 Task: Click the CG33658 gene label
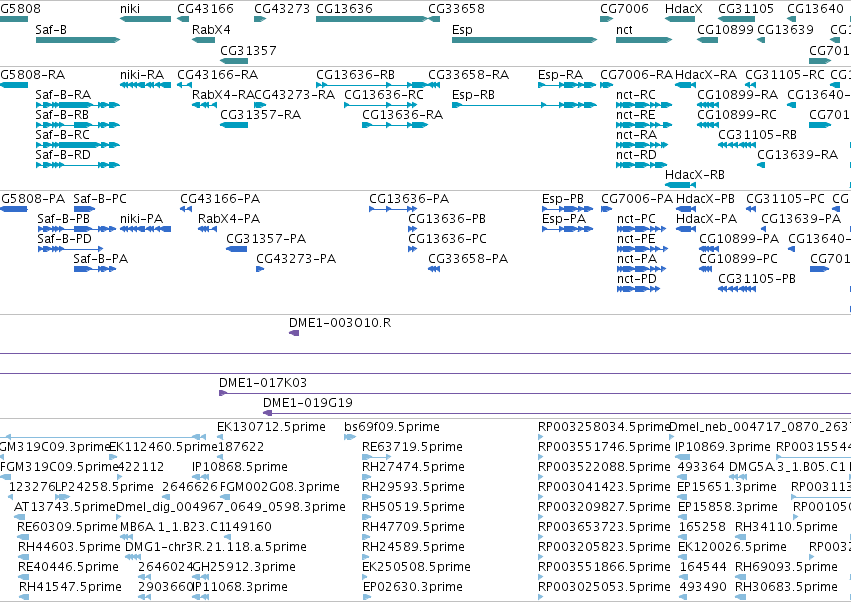pos(456,9)
